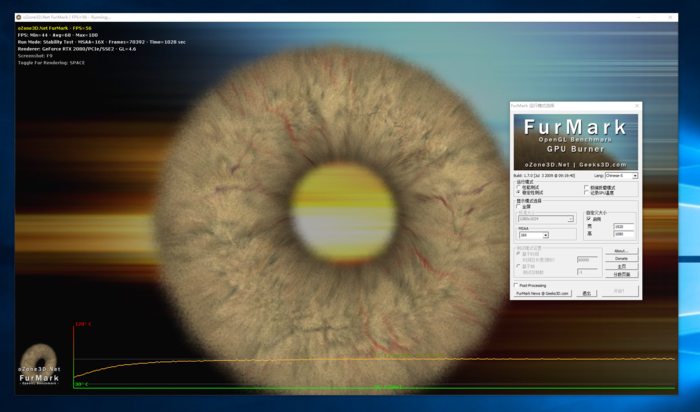
Task: Click the Build 1.7.0 version text
Action: [x=544, y=176]
